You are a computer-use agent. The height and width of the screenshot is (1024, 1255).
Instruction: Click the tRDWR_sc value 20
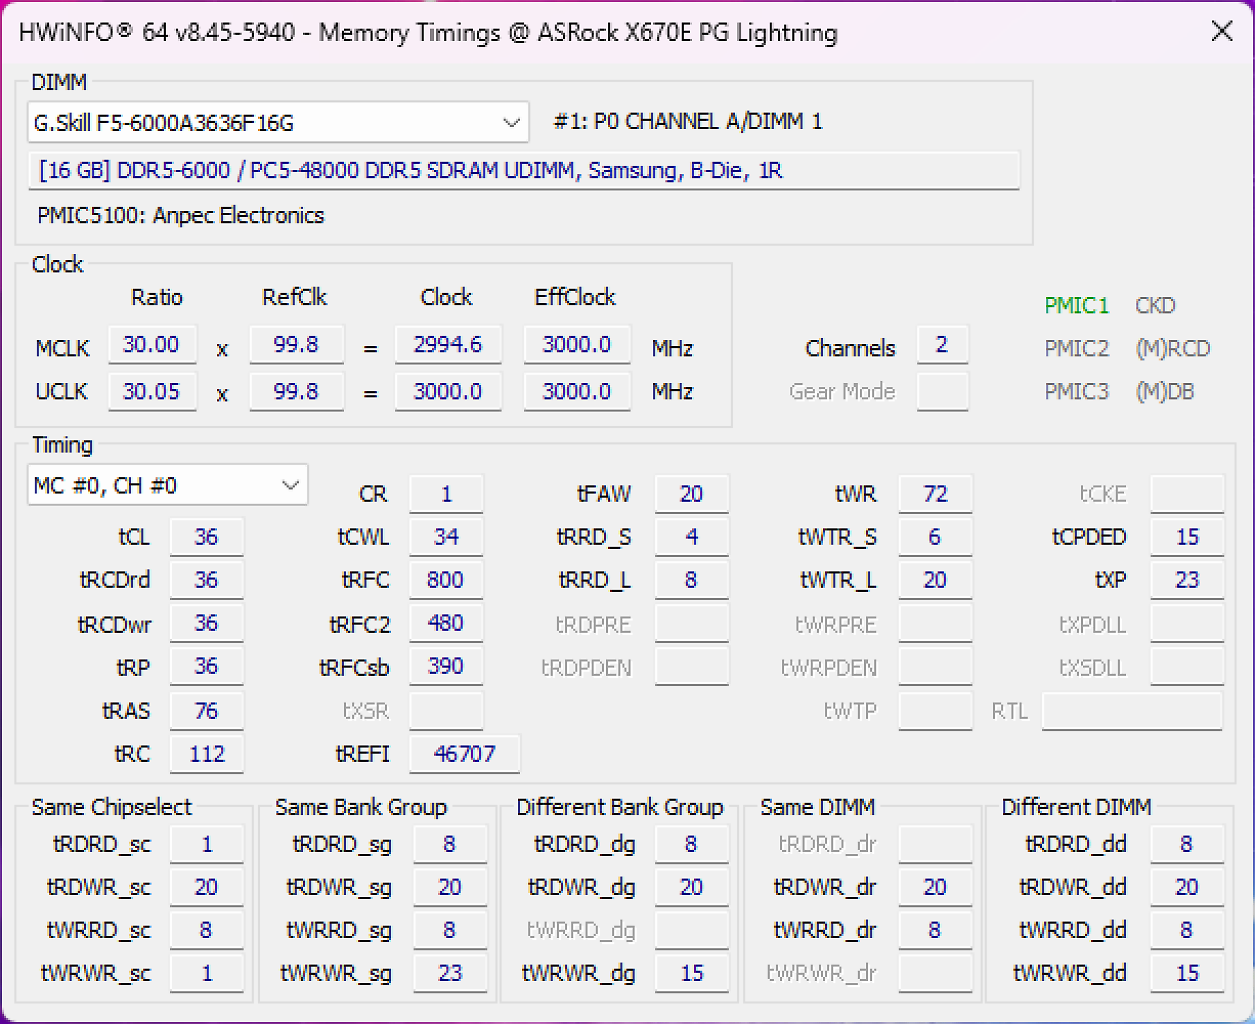click(x=206, y=887)
